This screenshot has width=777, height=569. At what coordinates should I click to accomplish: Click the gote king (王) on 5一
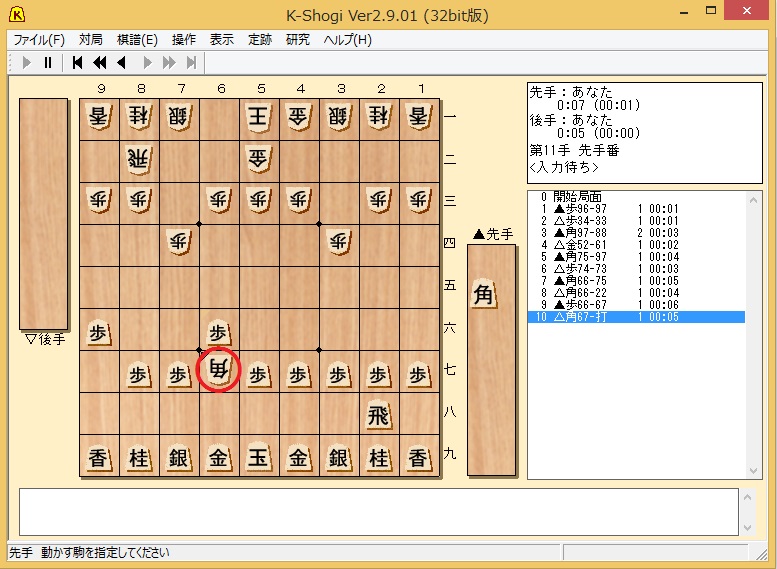tap(259, 117)
